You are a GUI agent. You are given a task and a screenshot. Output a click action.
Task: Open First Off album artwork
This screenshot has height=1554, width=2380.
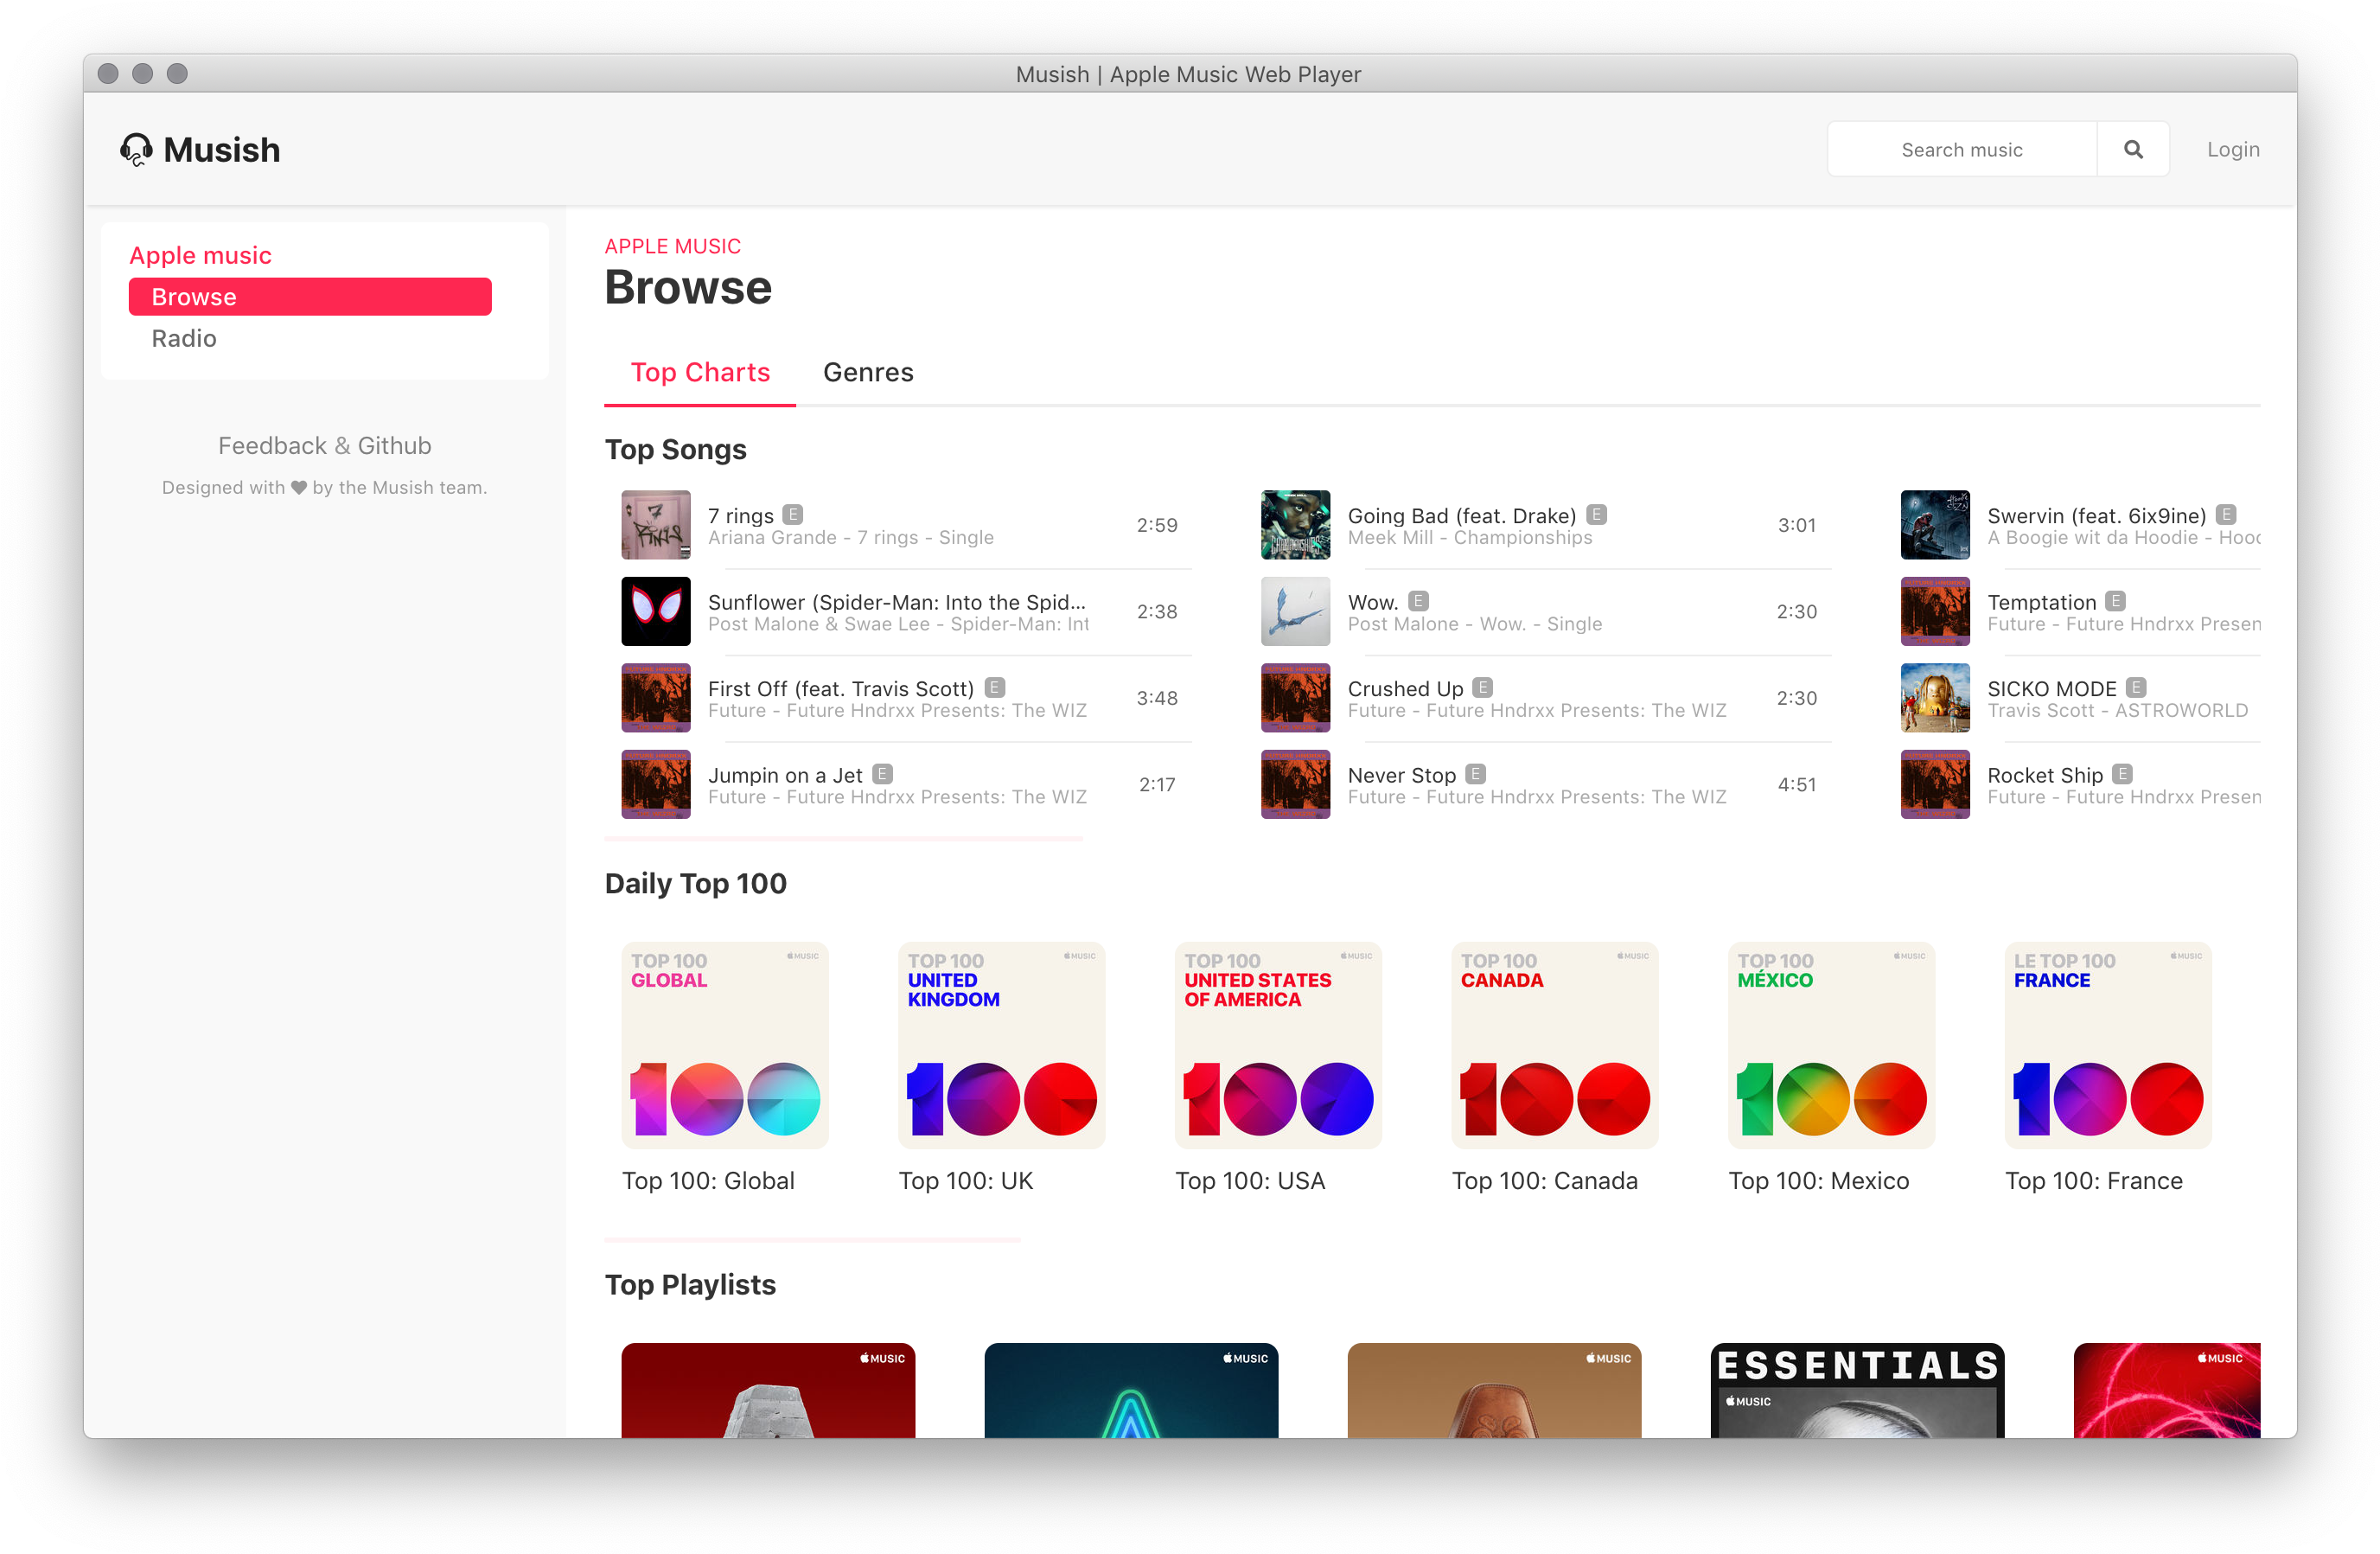[x=656, y=698]
